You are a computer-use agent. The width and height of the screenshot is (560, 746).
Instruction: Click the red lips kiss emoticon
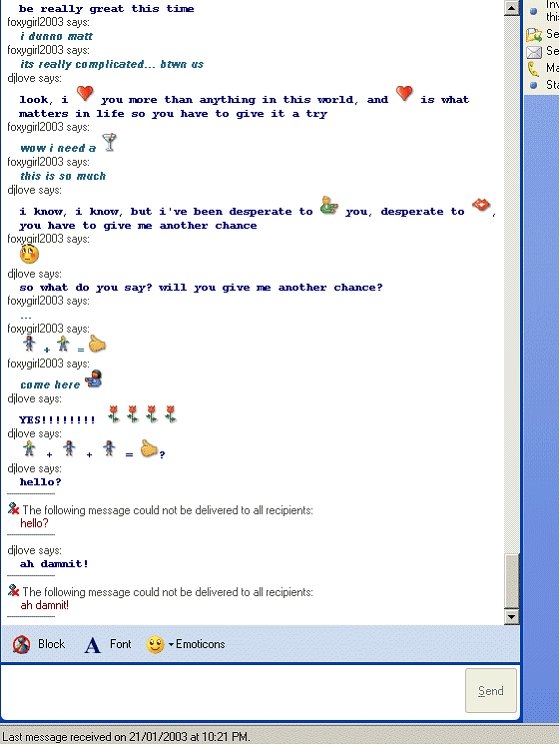481,205
